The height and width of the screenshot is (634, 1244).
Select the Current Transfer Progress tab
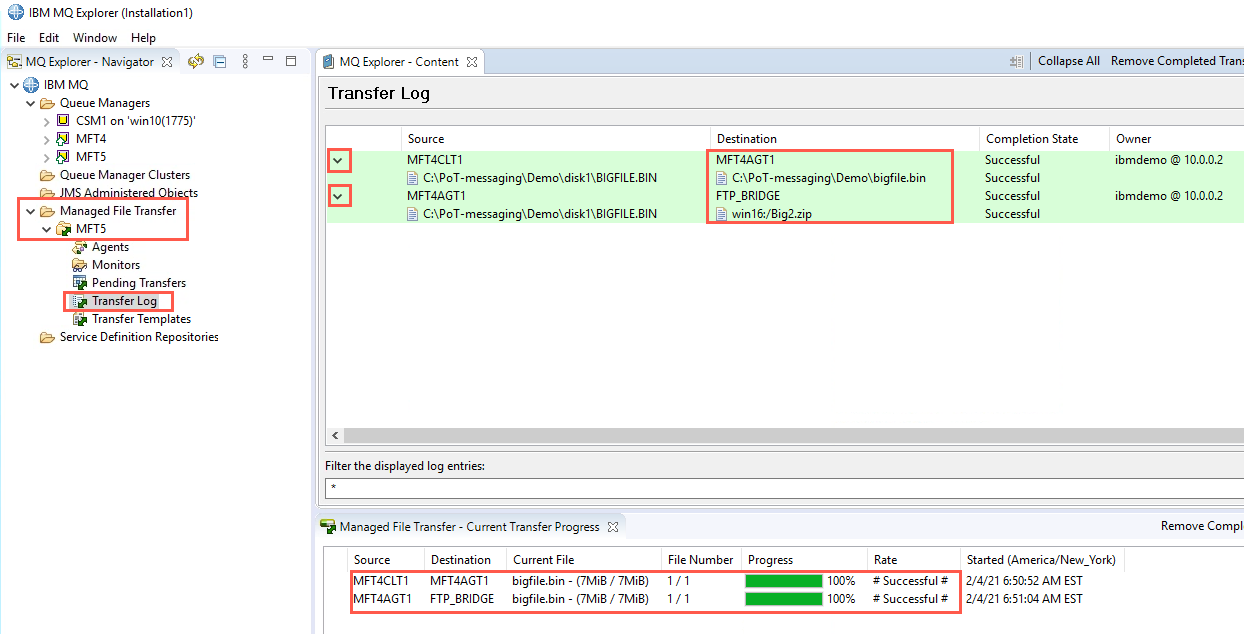[469, 526]
